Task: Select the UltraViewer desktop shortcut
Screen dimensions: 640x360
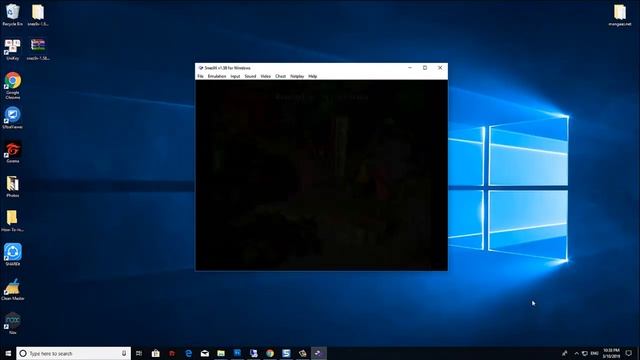Action: [x=12, y=118]
